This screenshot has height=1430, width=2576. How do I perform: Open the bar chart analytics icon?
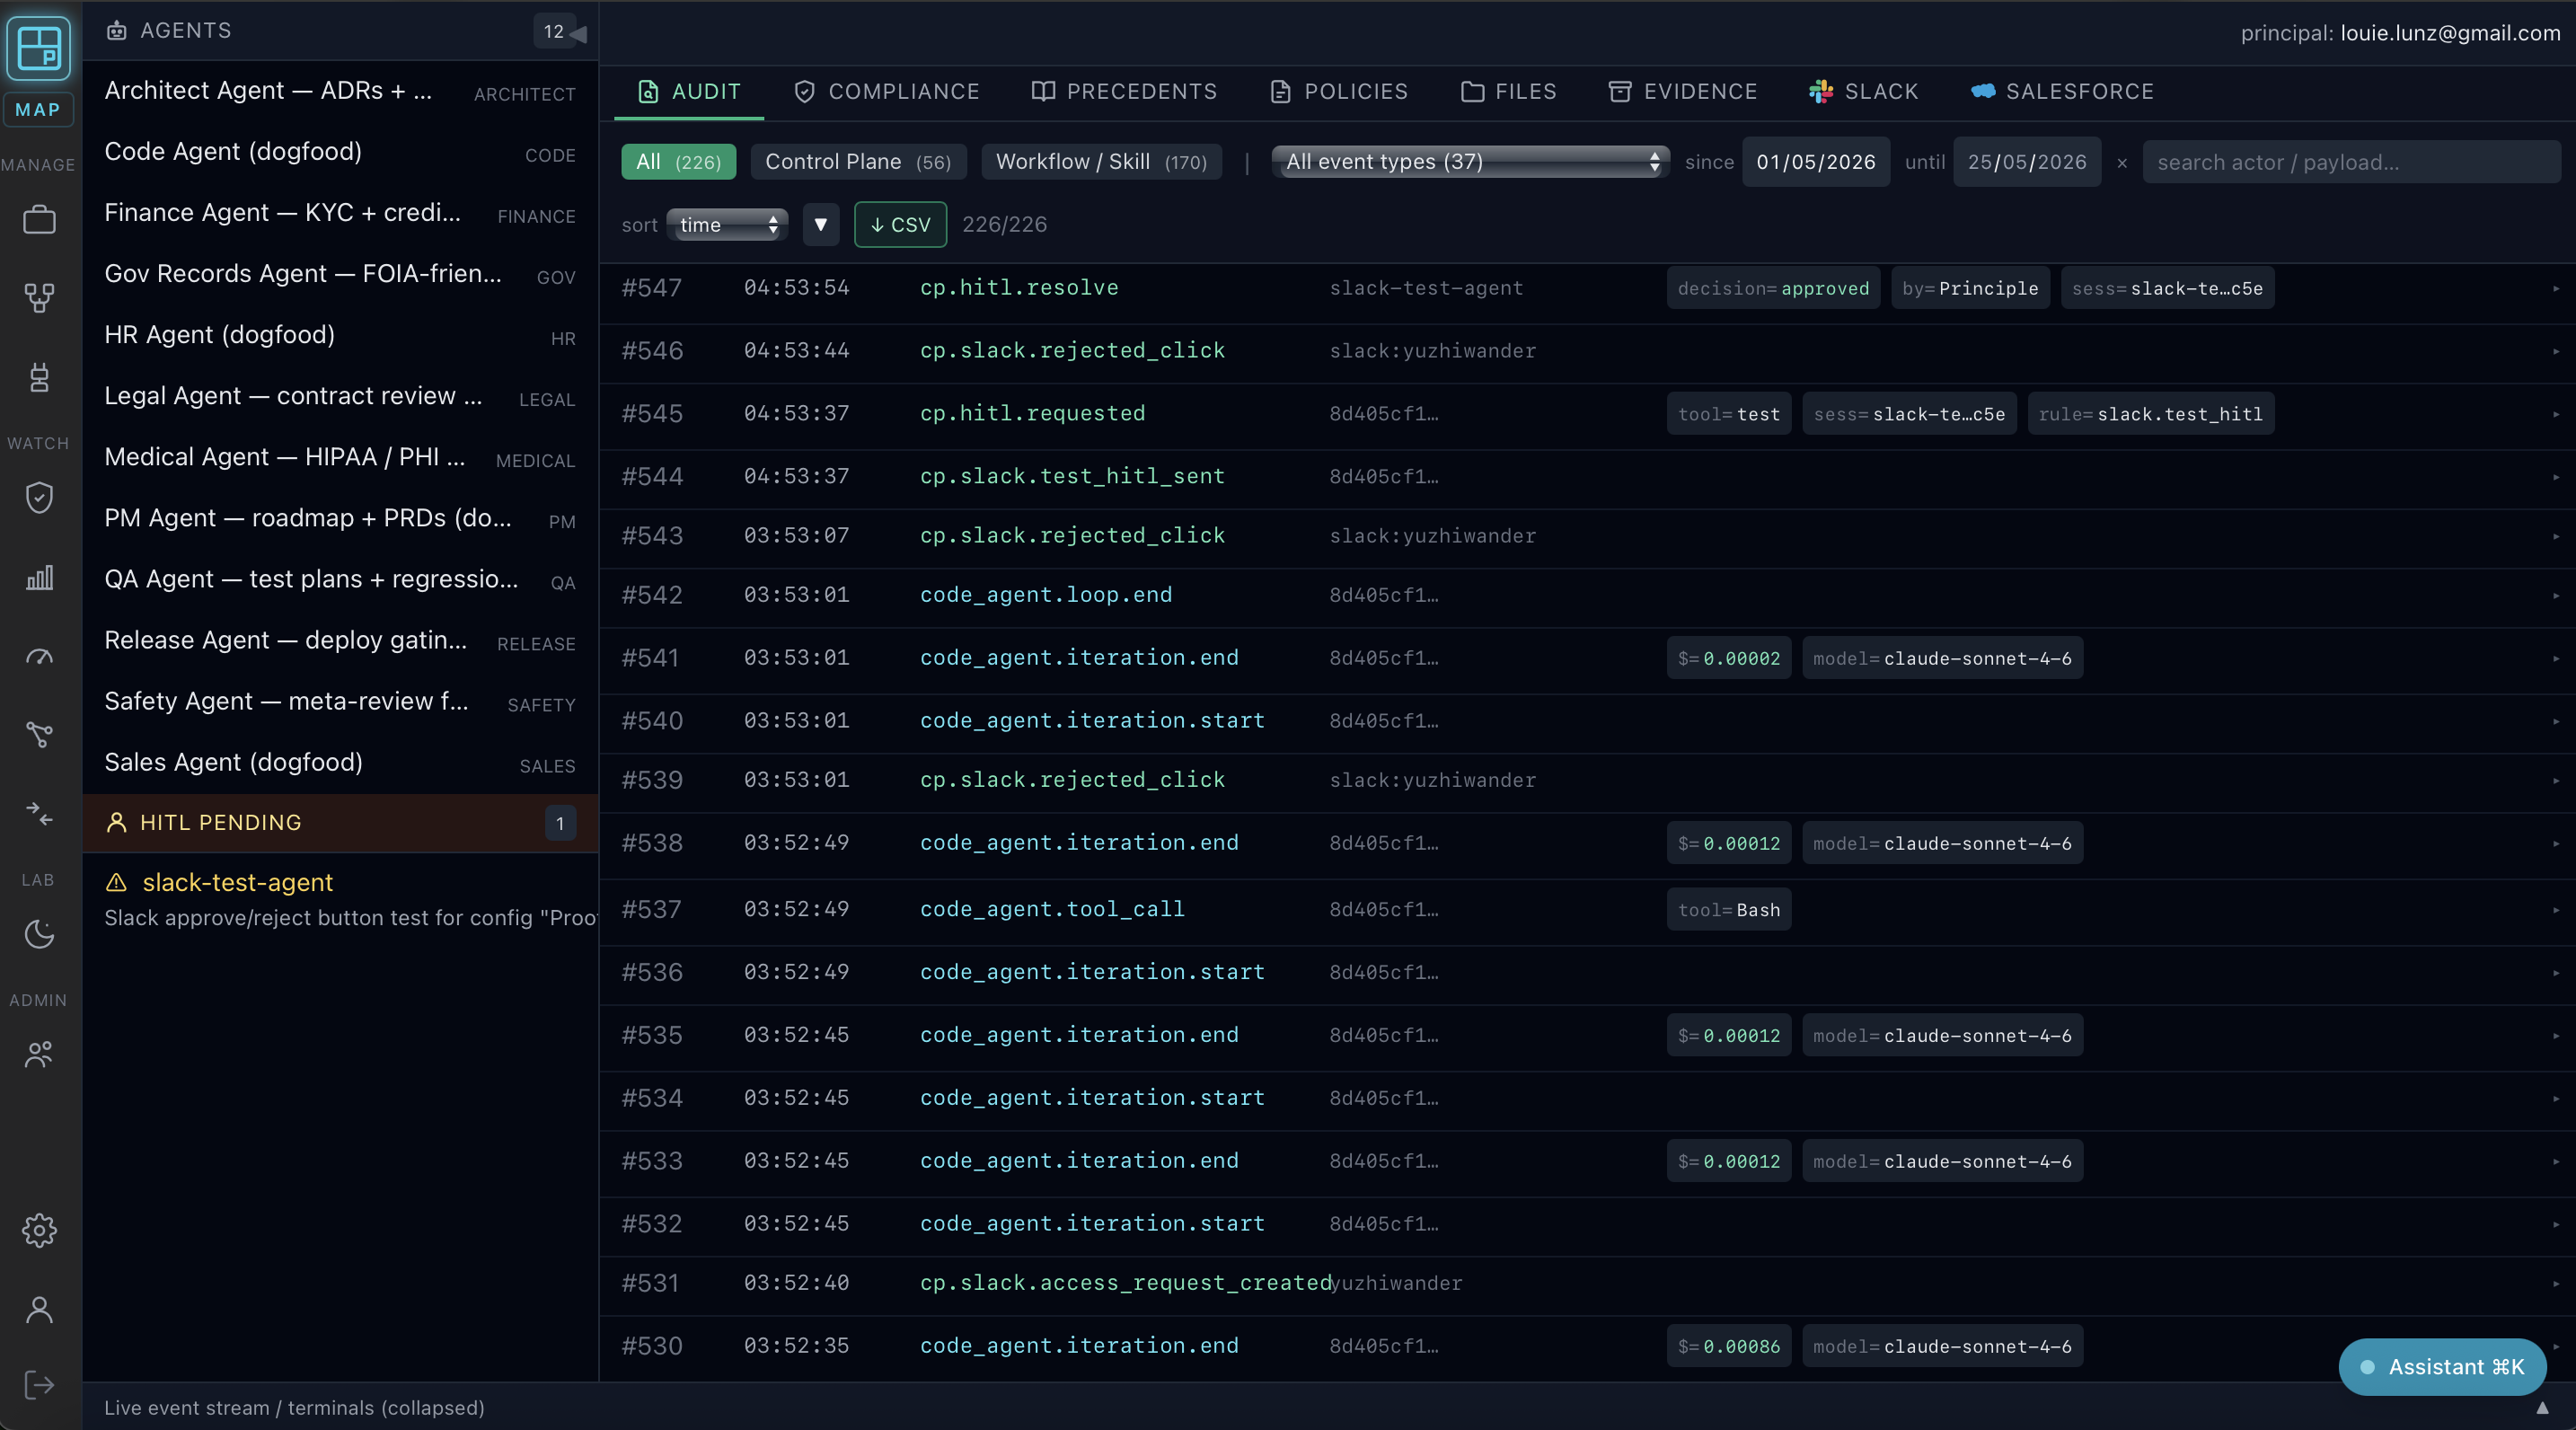pyautogui.click(x=39, y=577)
